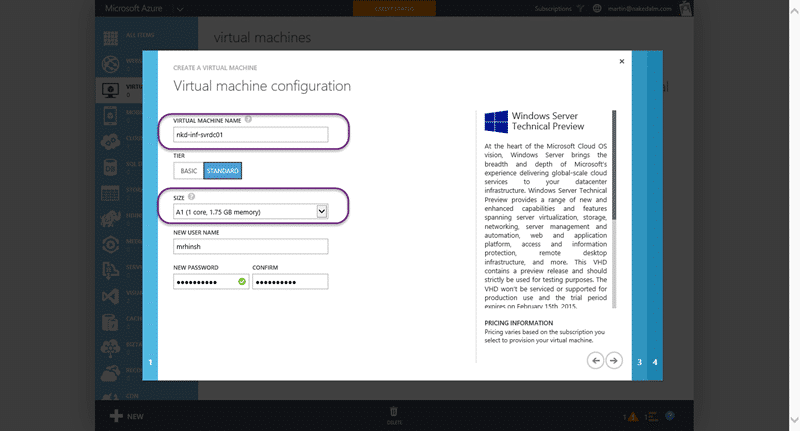Open warning notifications triangle icon
The image size is (800, 431).
tap(633, 417)
